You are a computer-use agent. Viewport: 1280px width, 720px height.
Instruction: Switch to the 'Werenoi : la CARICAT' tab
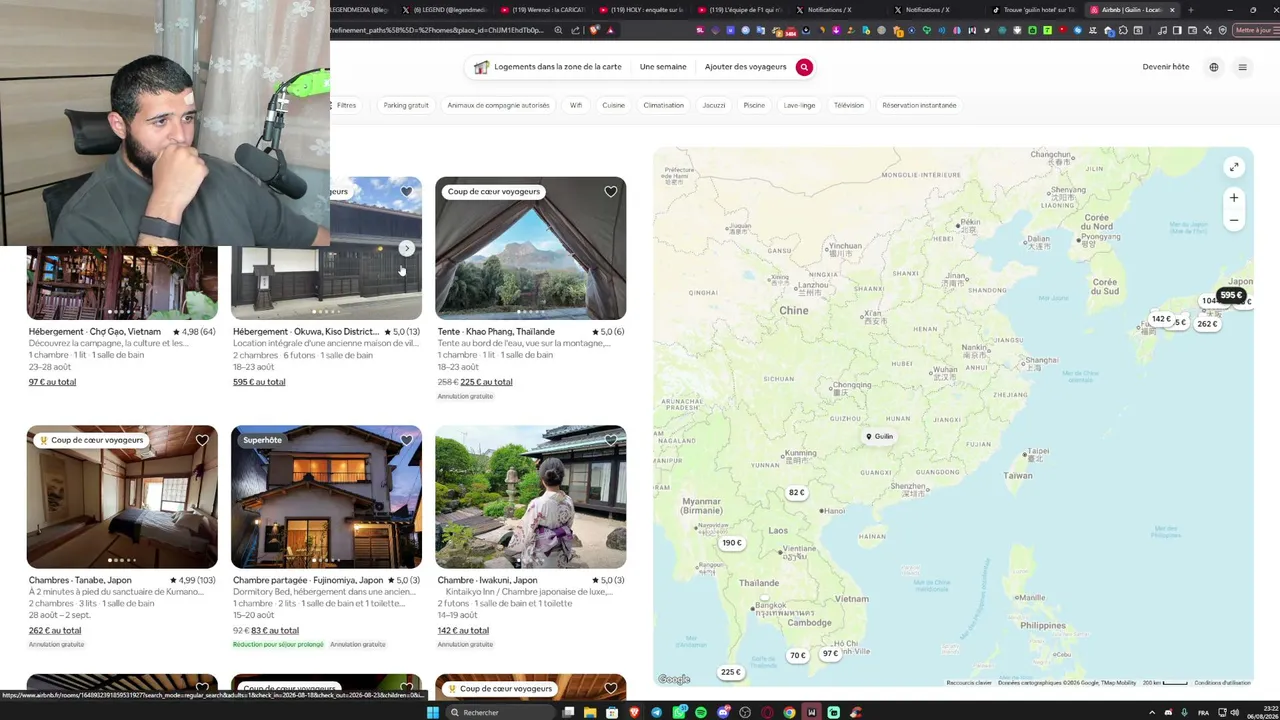coord(542,10)
